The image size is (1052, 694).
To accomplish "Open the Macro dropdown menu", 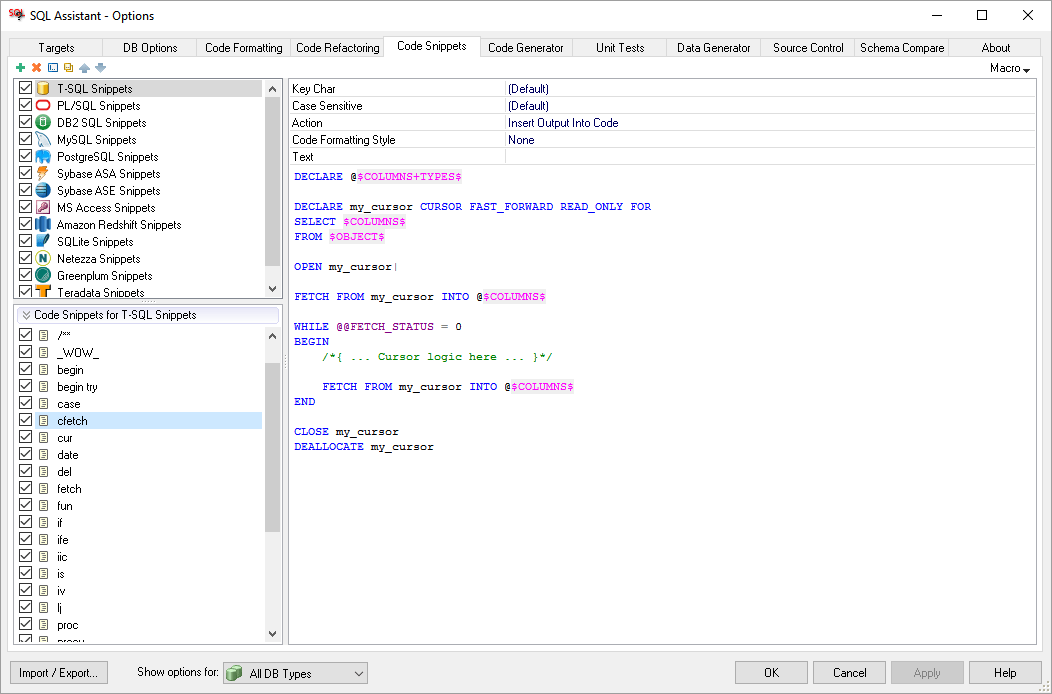I will coord(1009,68).
